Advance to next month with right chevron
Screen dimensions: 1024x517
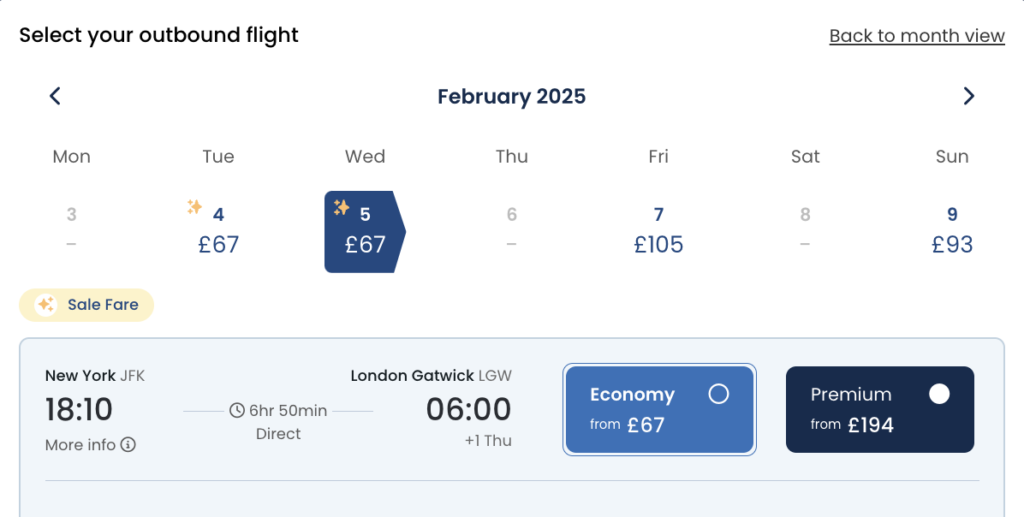coord(968,96)
